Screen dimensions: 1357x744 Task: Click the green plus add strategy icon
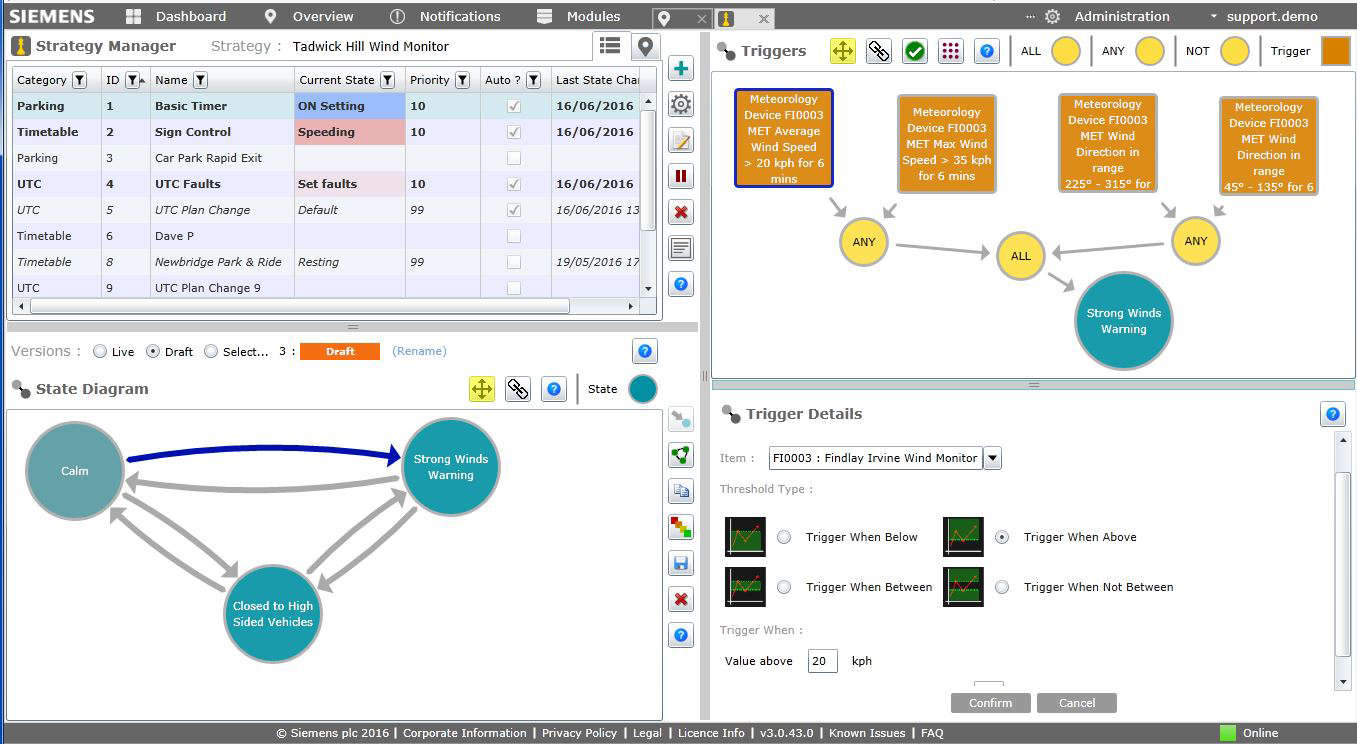[x=681, y=69]
